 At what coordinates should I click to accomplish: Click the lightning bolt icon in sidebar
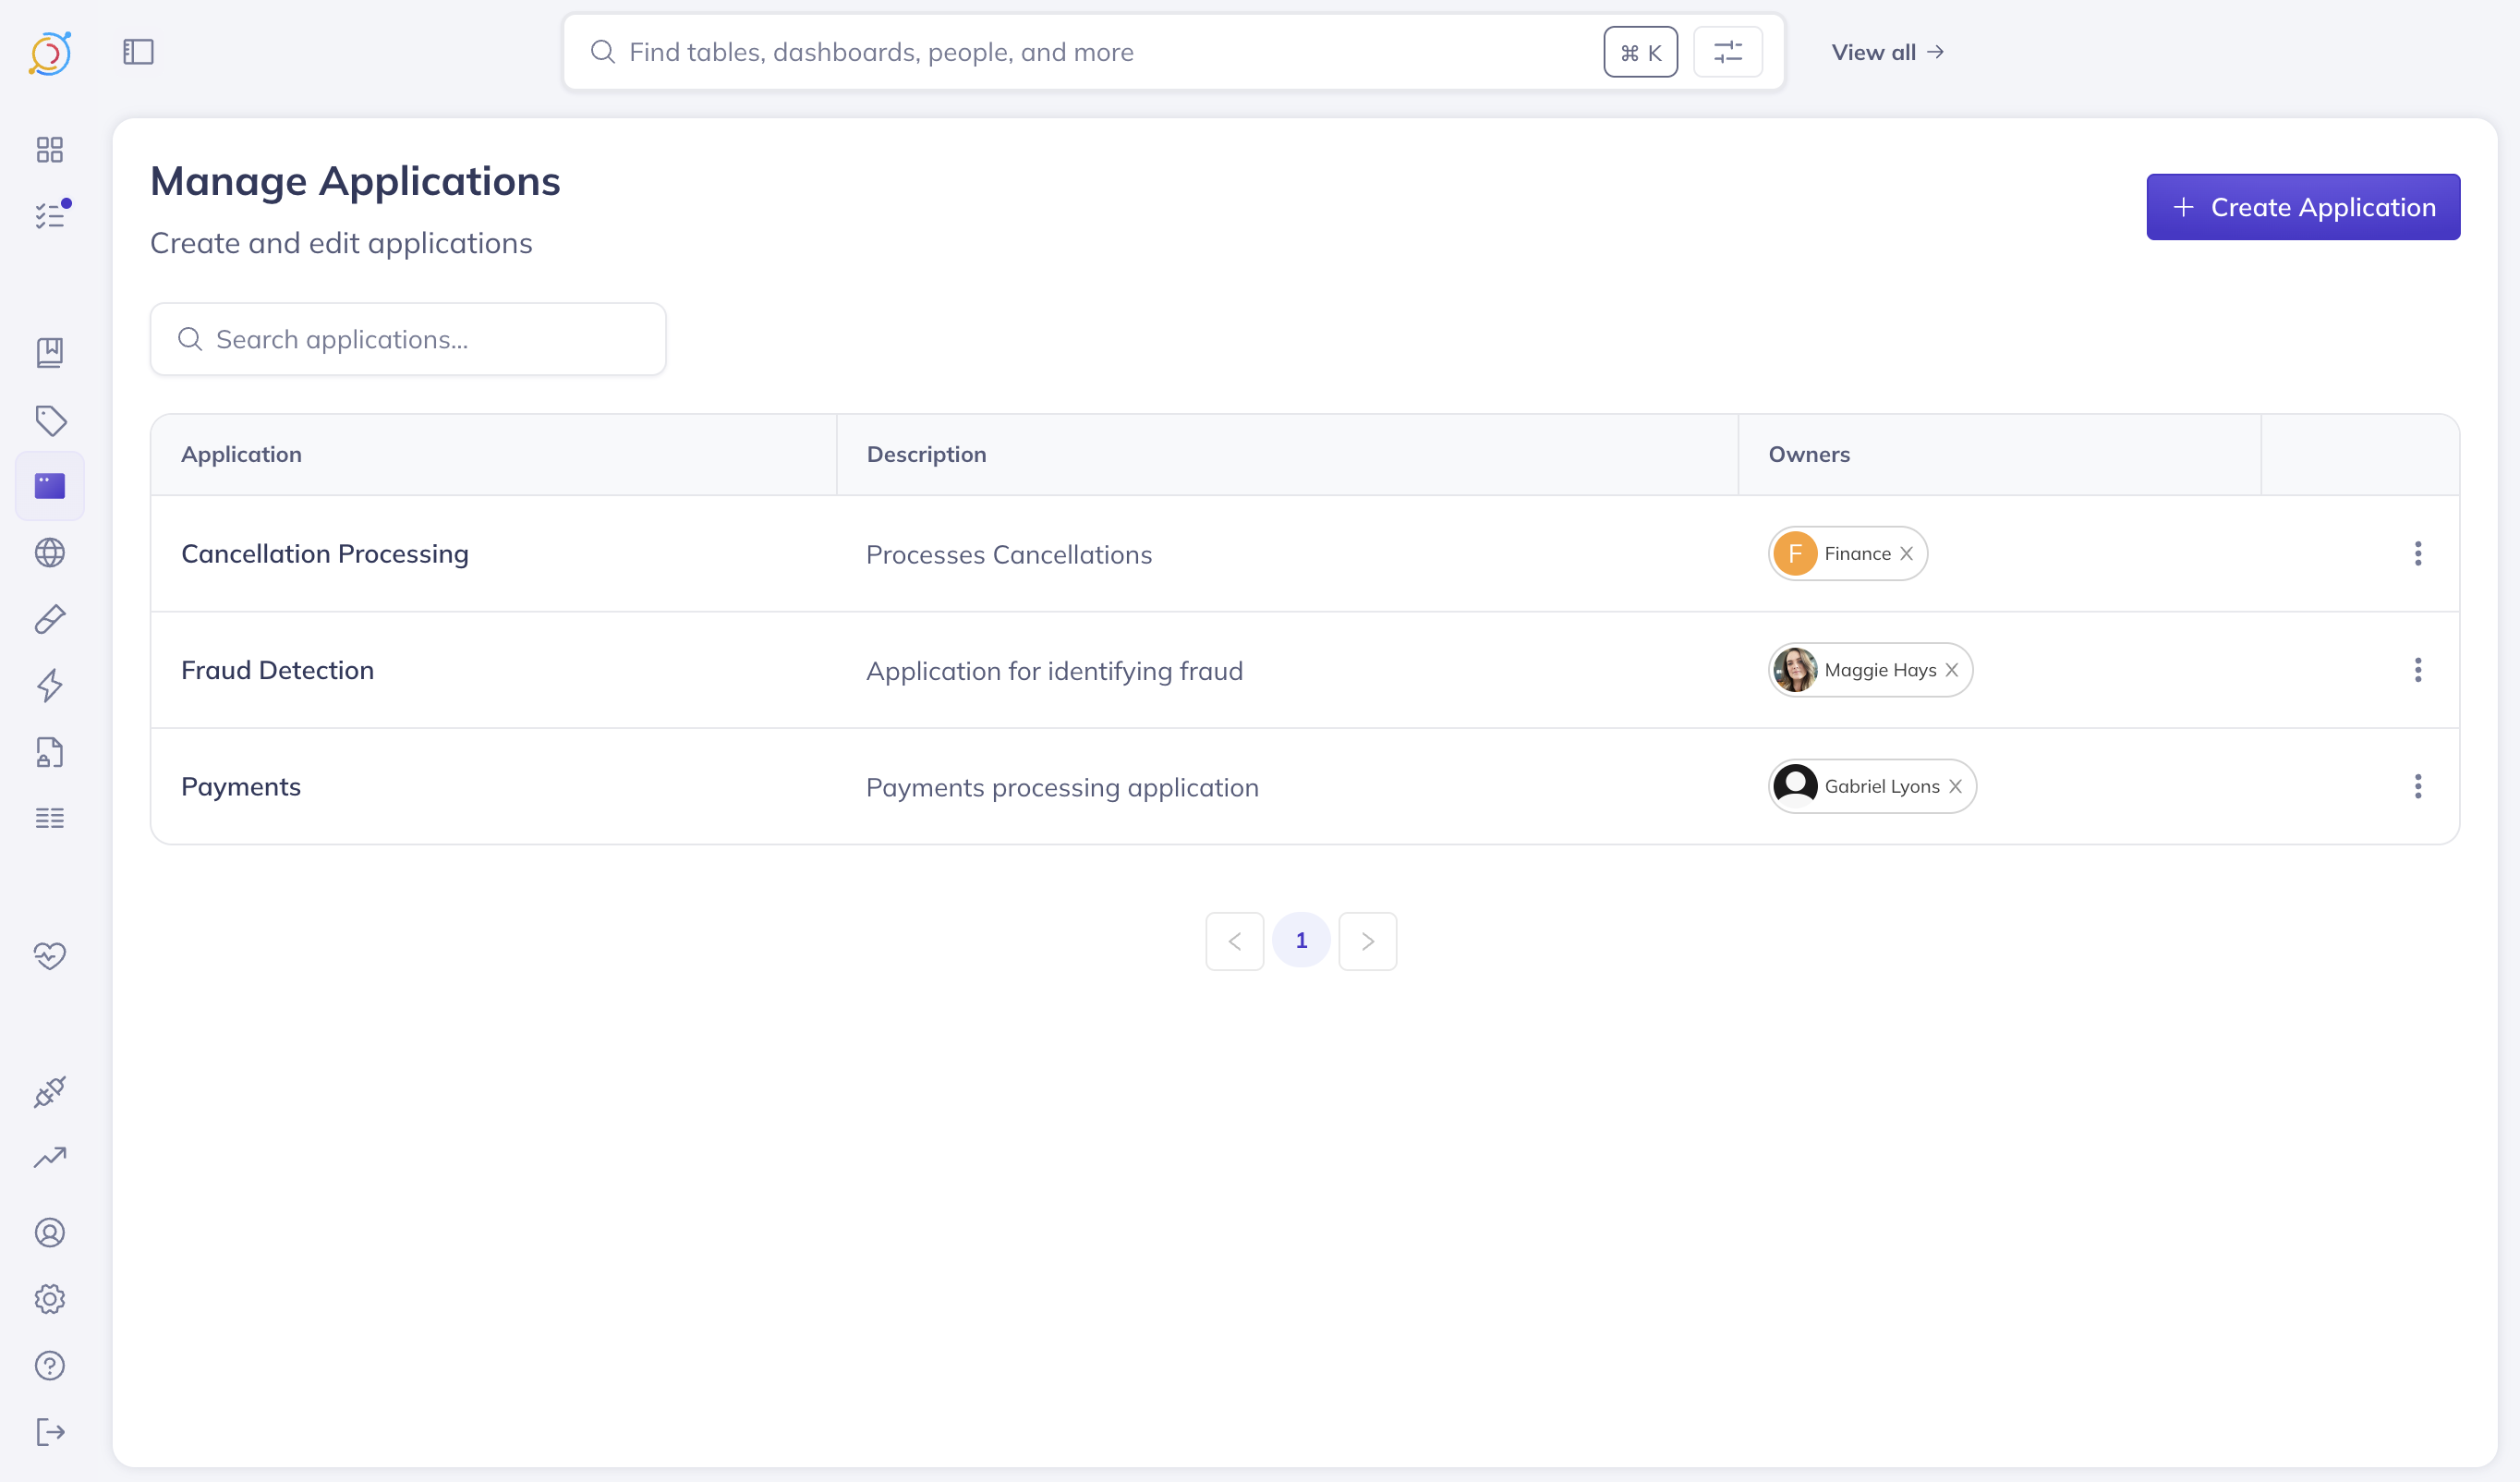click(49, 686)
